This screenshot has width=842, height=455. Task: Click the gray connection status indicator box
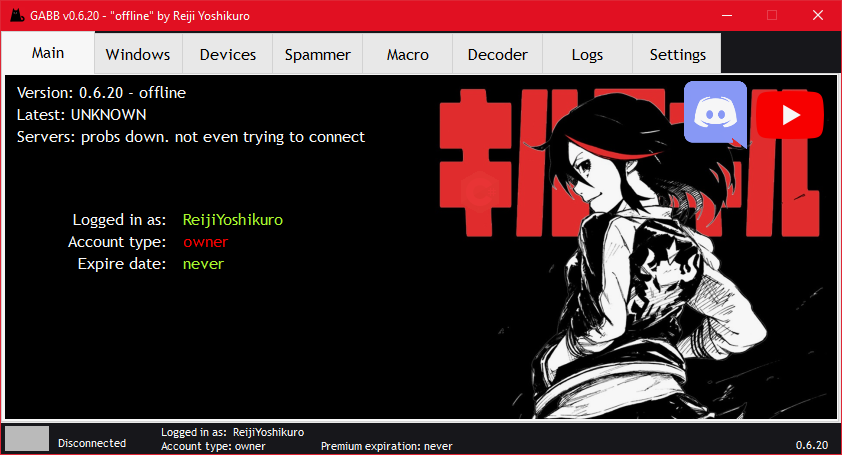tap(27, 438)
